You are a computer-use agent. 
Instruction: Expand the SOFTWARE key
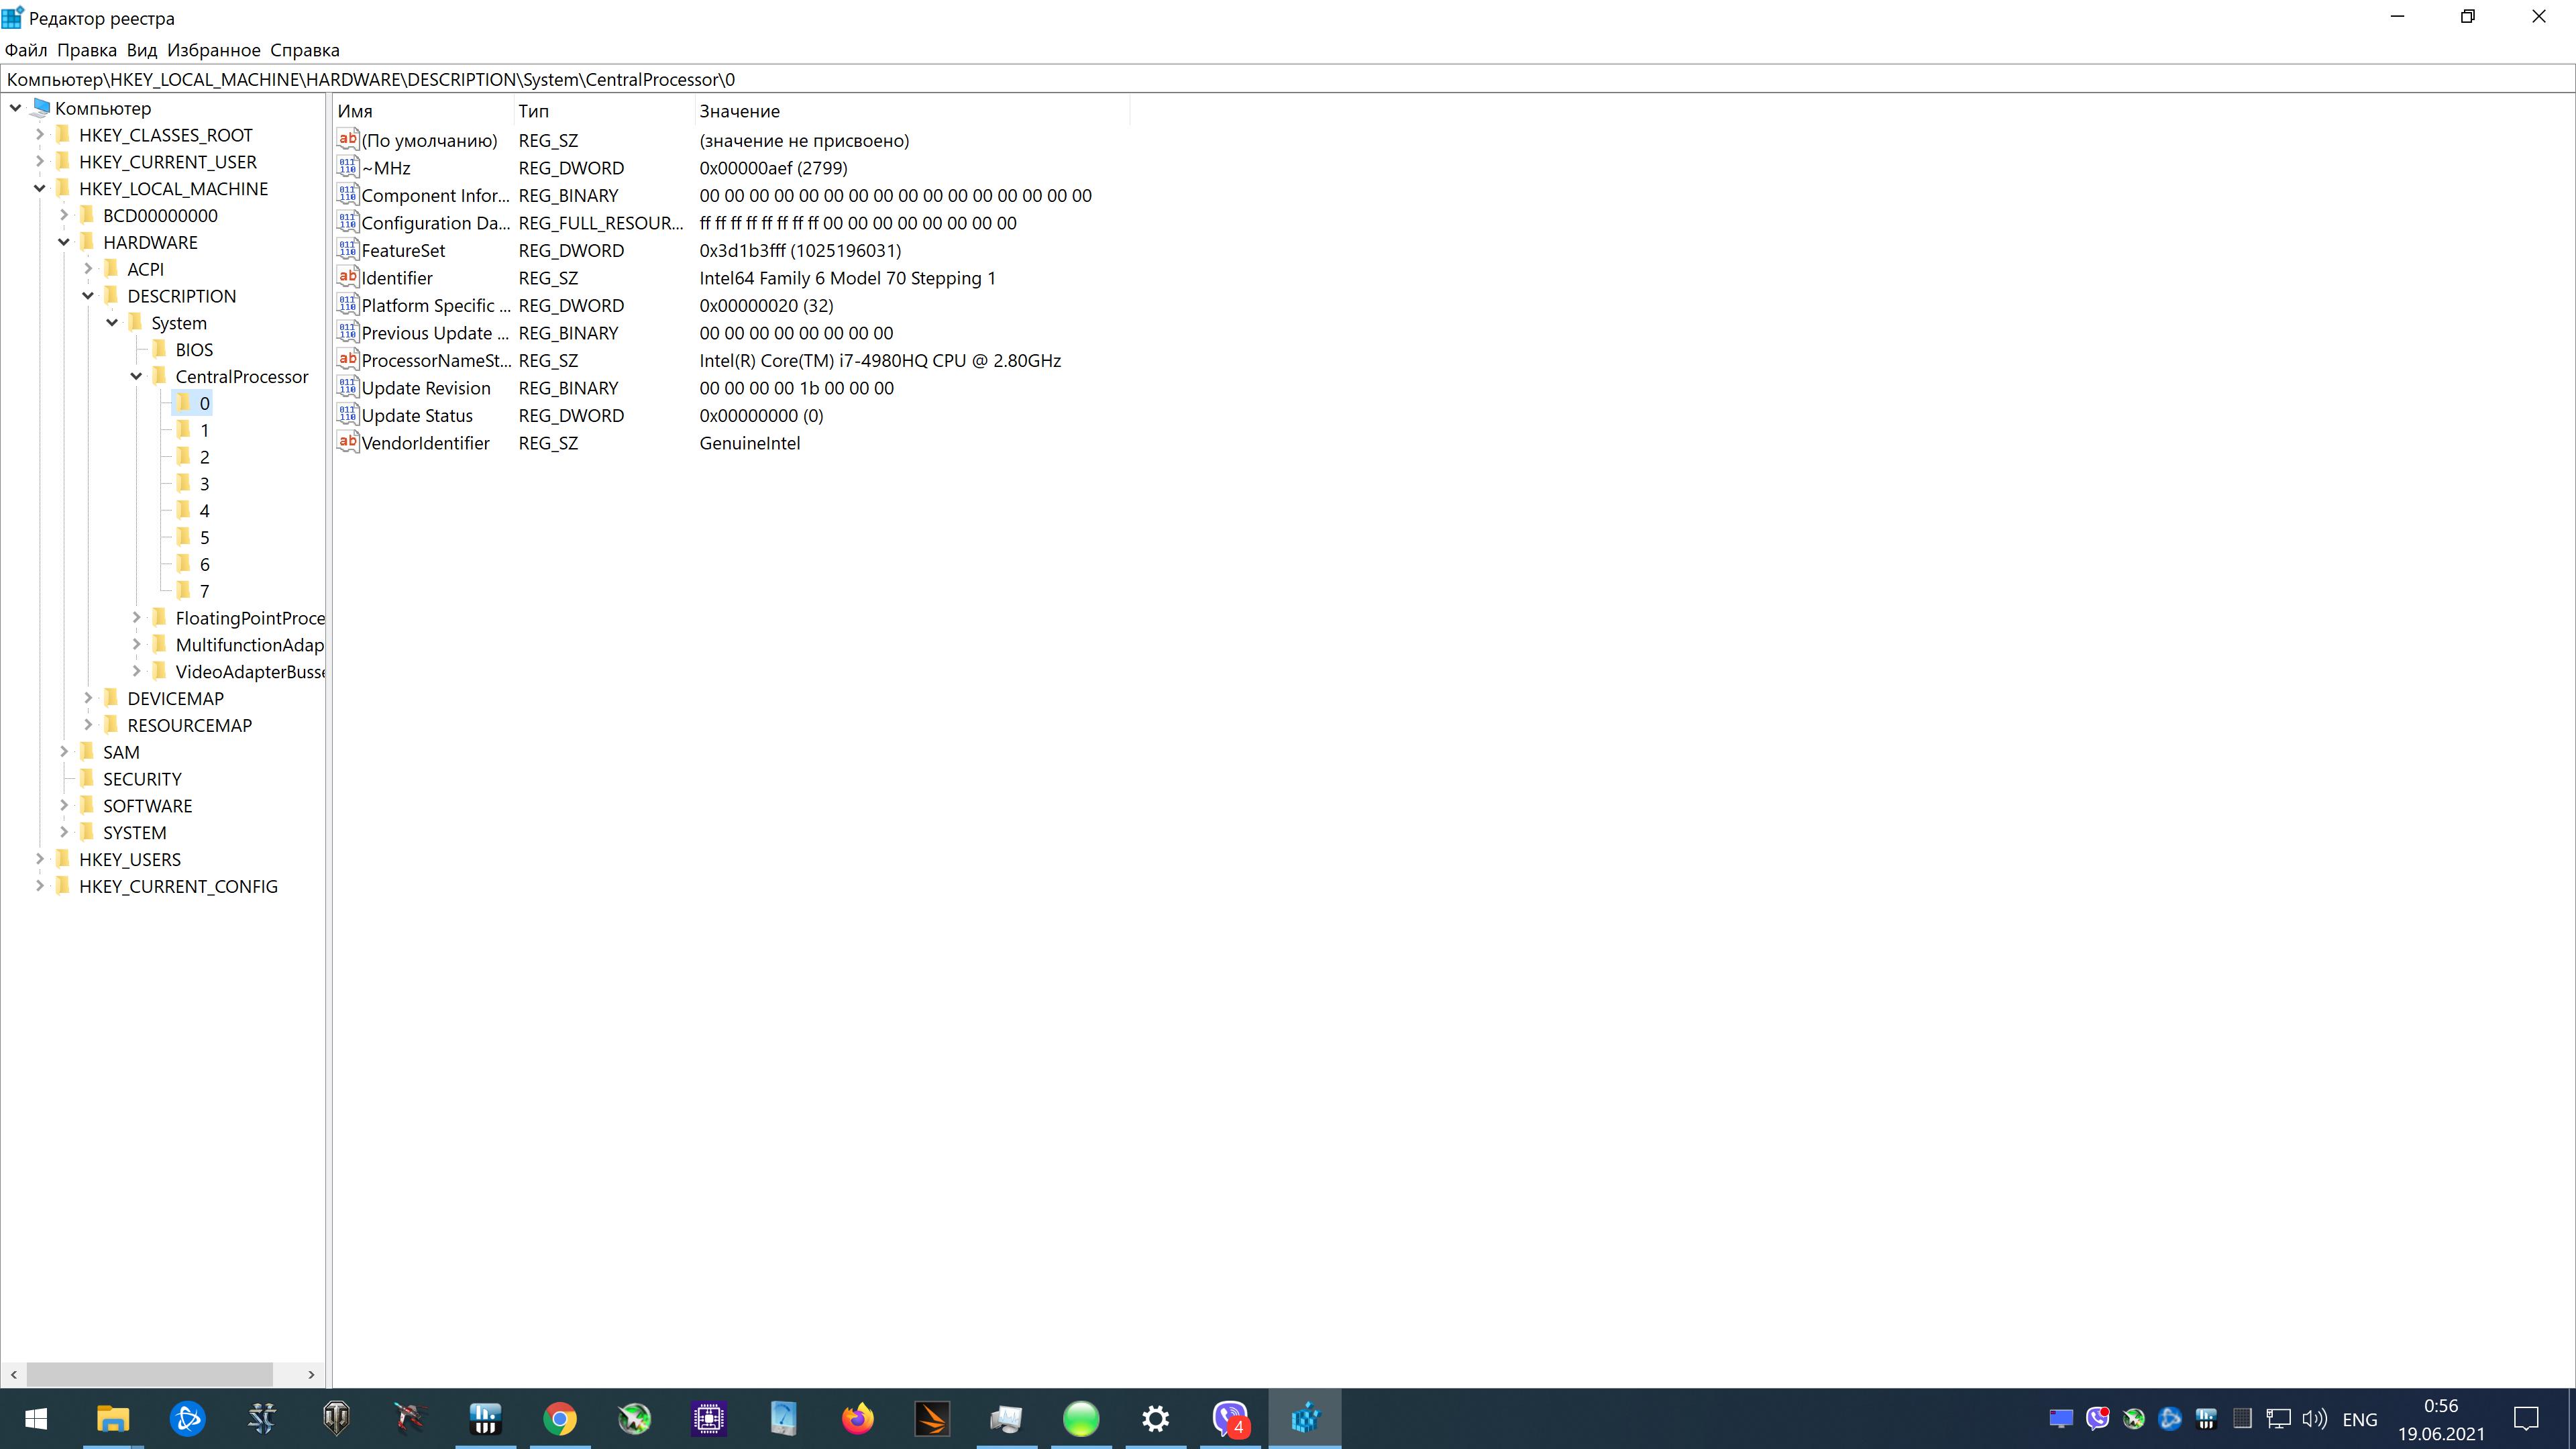pyautogui.click(x=64, y=805)
